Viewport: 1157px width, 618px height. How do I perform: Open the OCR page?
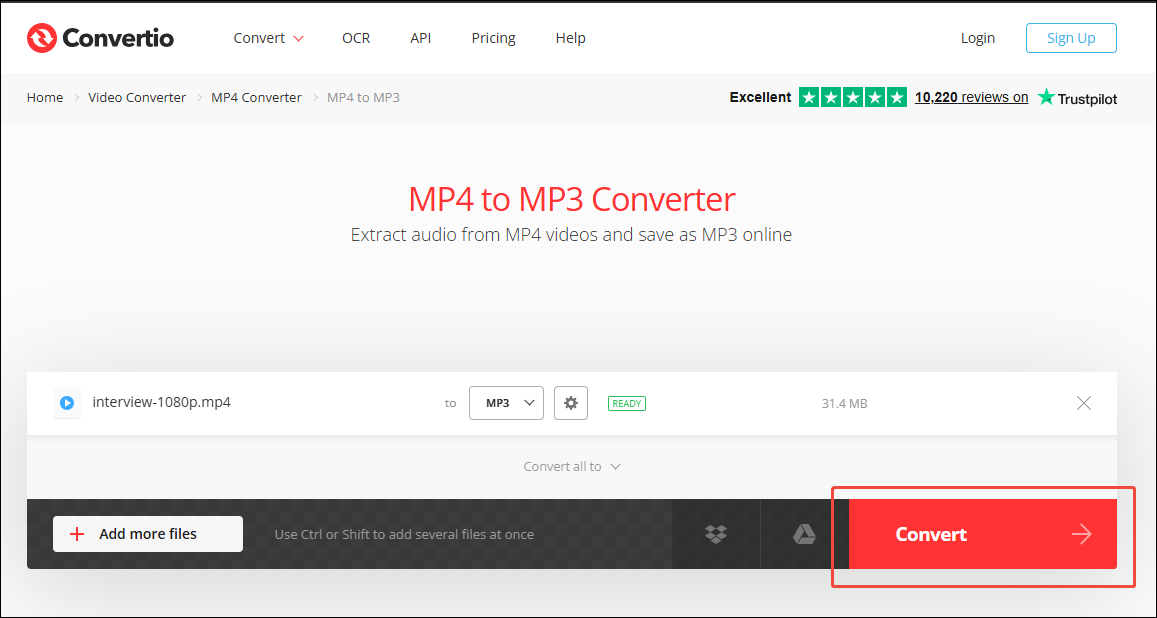pyautogui.click(x=356, y=38)
